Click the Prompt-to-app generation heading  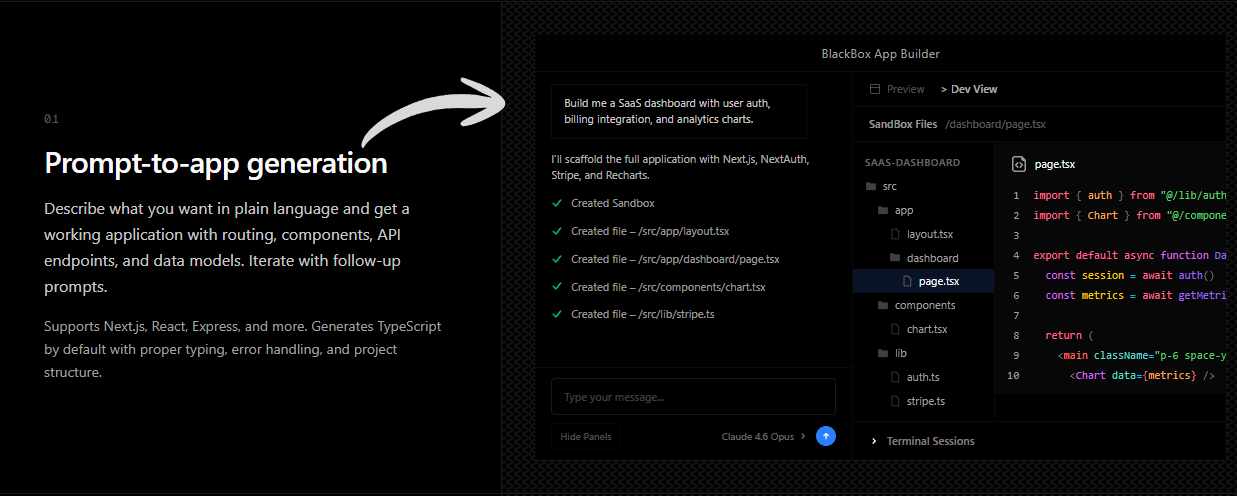[x=216, y=163]
